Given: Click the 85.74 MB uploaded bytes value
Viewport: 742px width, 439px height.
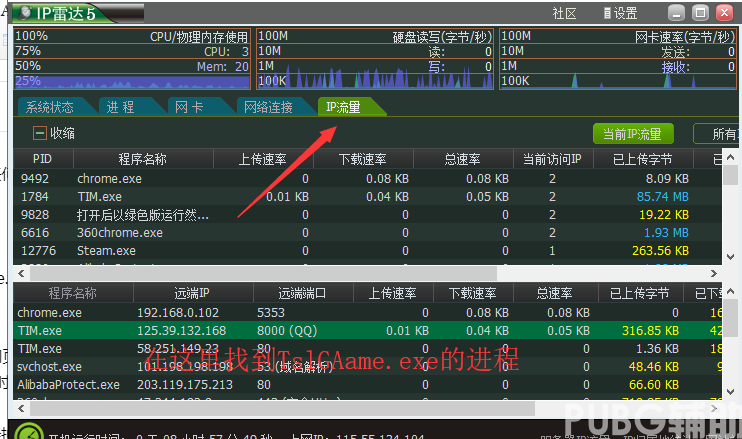Looking at the screenshot, I should pyautogui.click(x=662, y=197).
